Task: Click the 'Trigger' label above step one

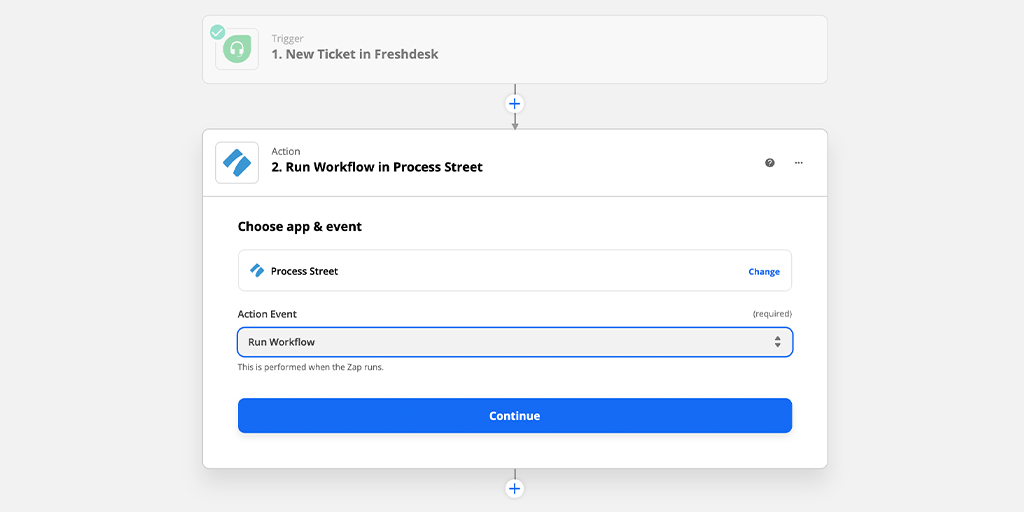Action: (287, 39)
